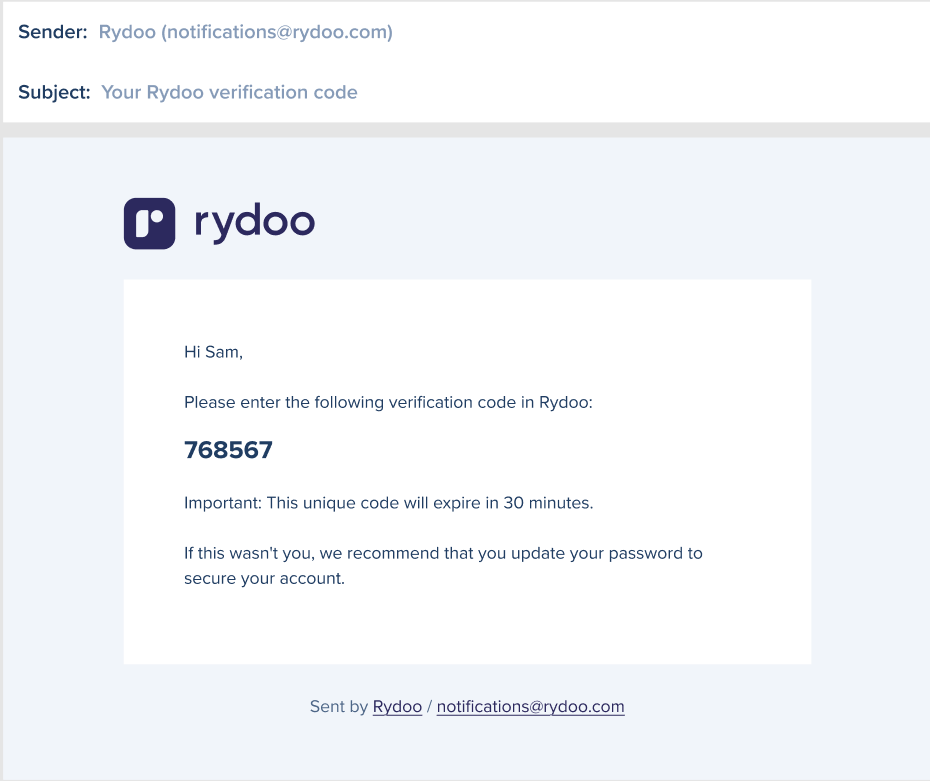Select the verification code 768567
This screenshot has width=930, height=781.
228,451
